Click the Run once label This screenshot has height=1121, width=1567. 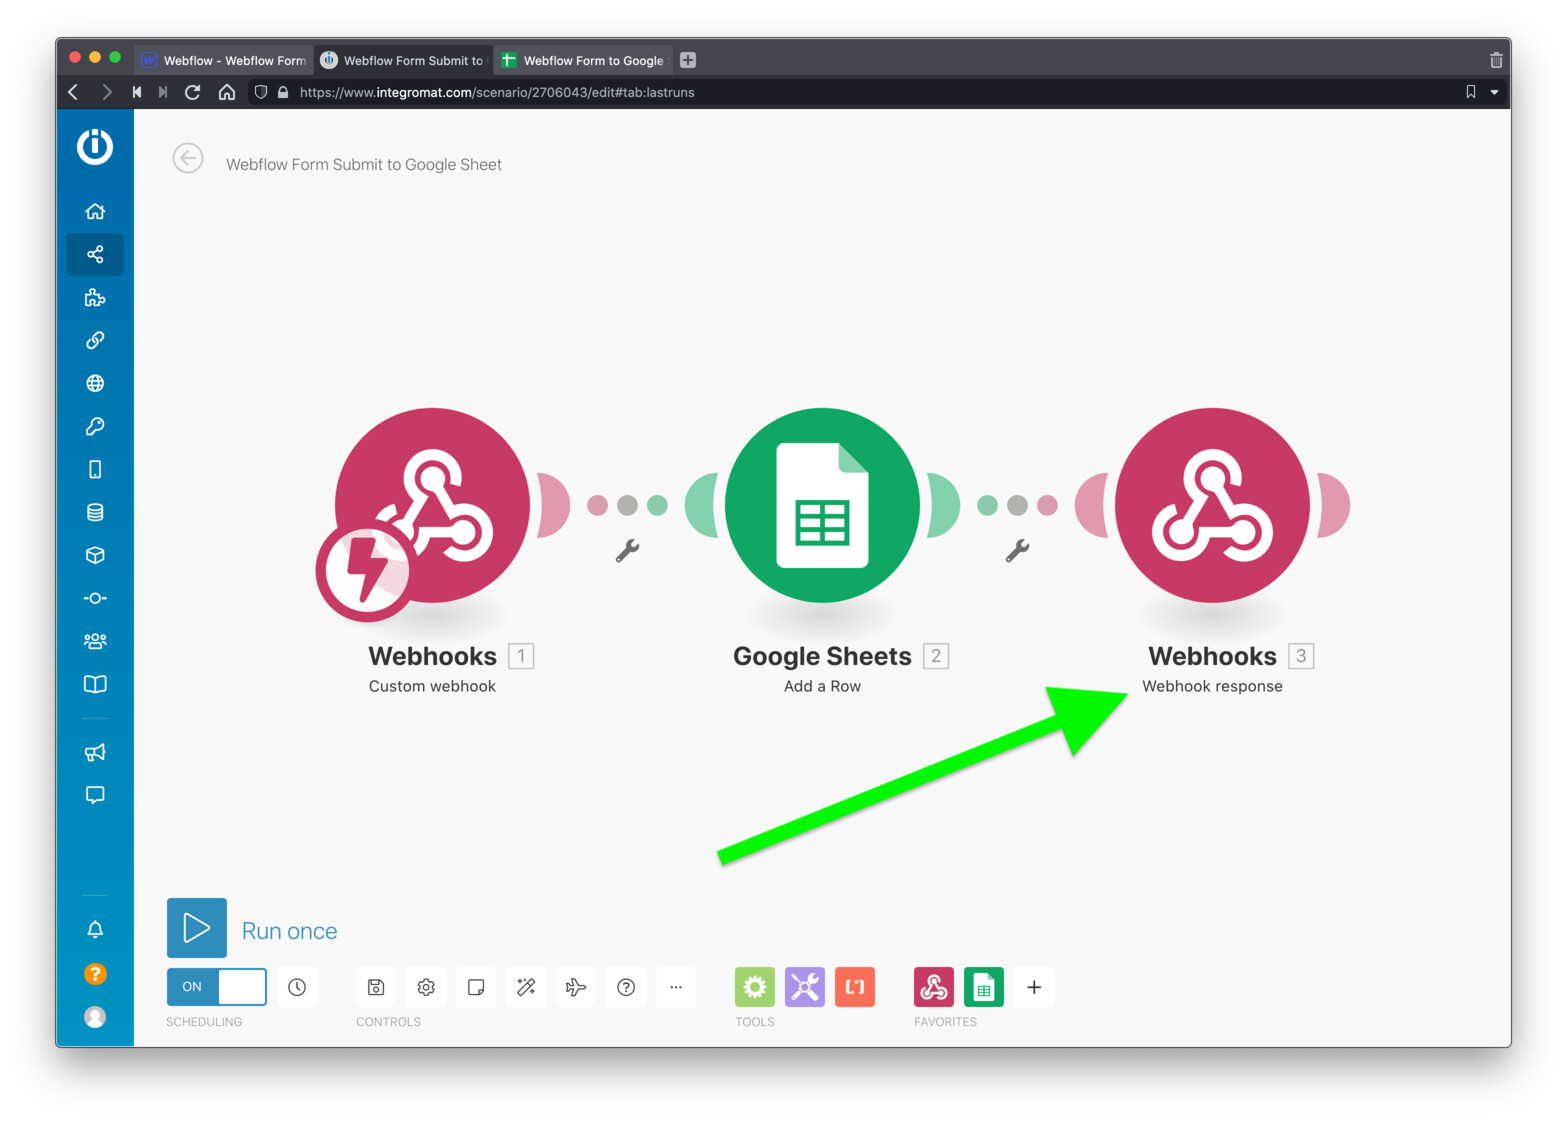click(x=289, y=931)
